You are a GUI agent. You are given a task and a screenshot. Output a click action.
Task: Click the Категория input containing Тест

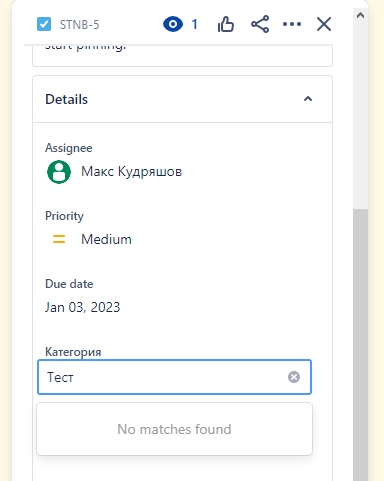tap(174, 377)
